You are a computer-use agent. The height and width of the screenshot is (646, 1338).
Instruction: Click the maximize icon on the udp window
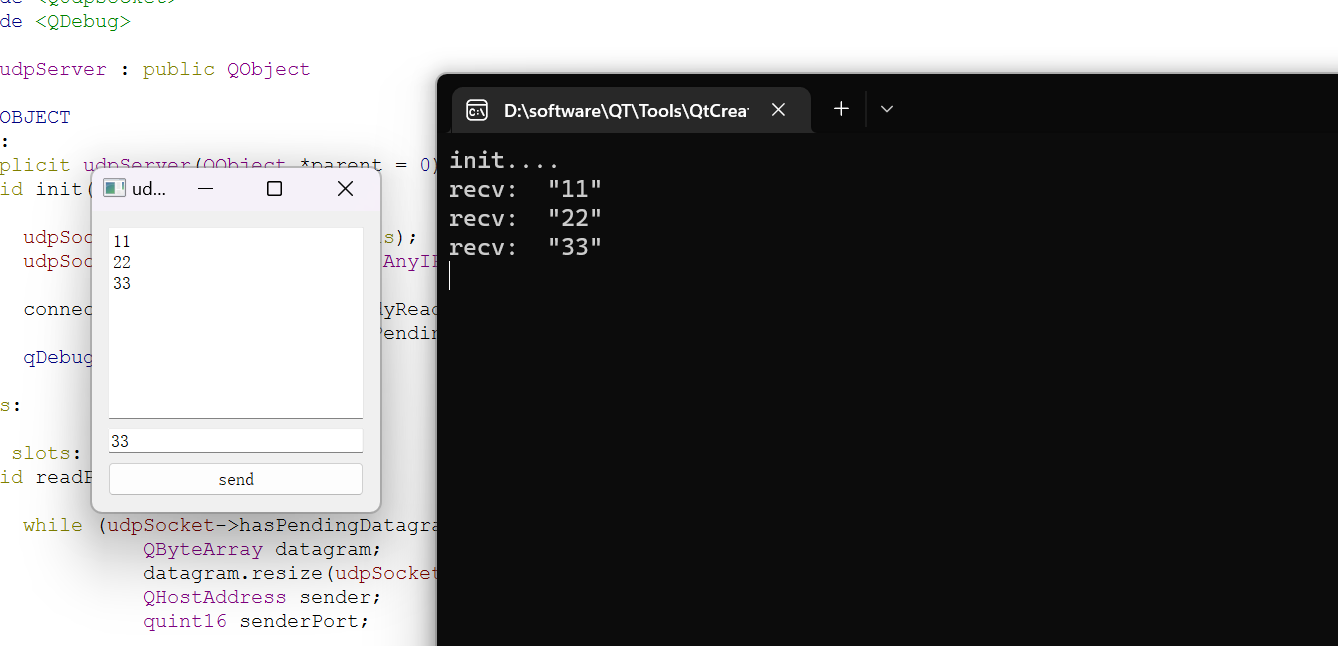pyautogui.click(x=274, y=188)
